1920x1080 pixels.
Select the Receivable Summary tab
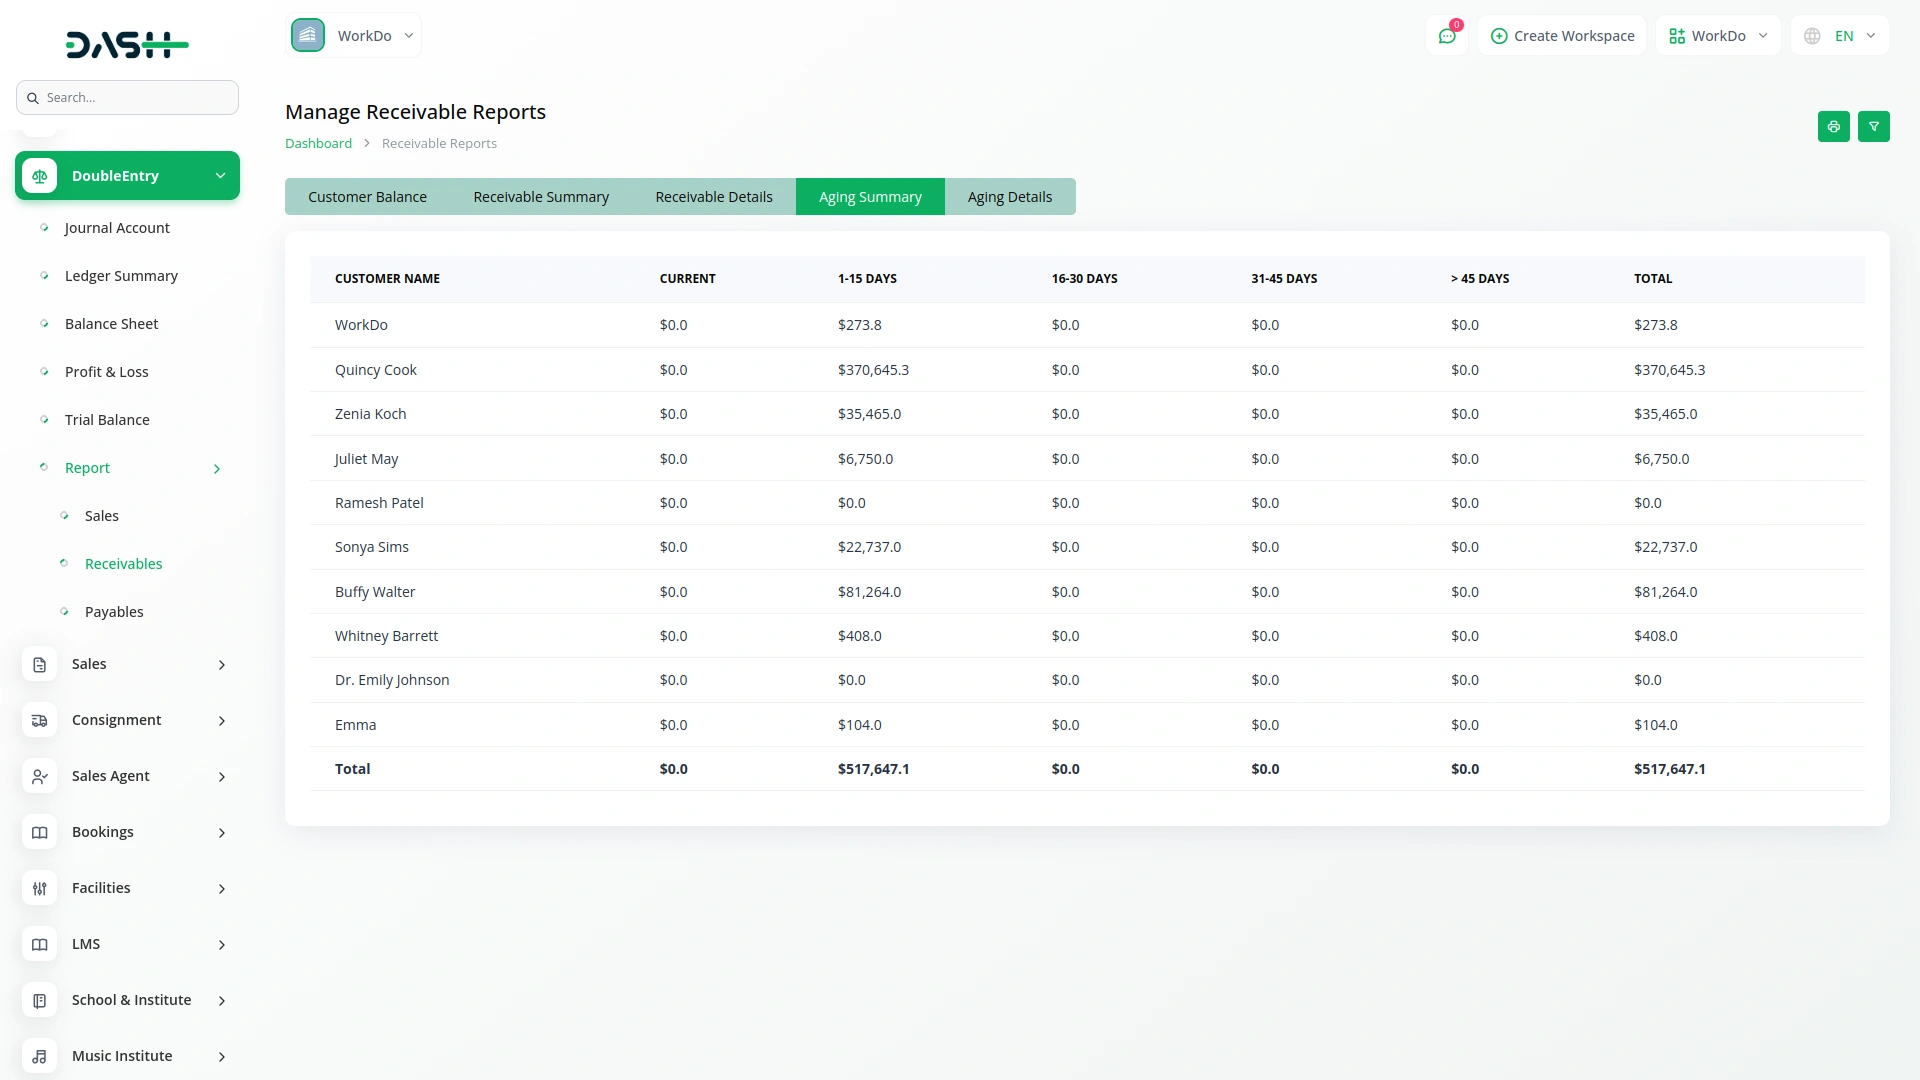pos(541,197)
